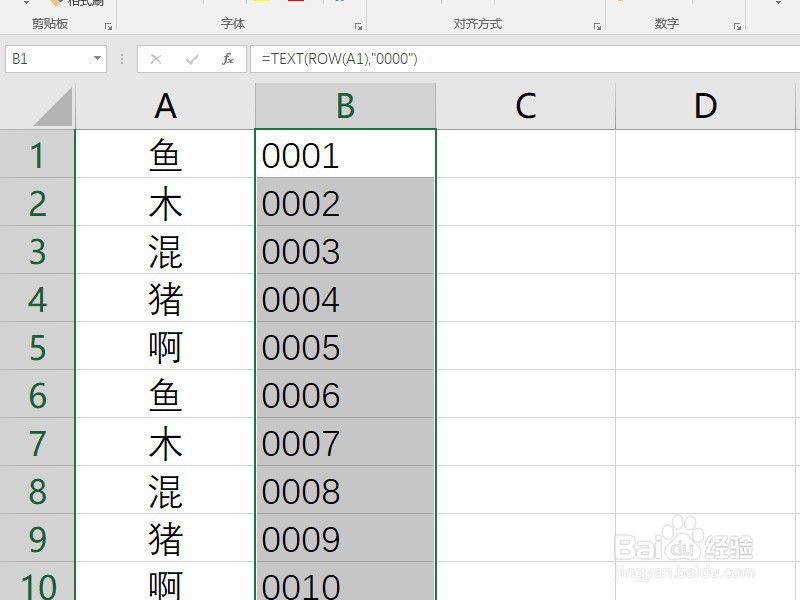The width and height of the screenshot is (800, 600).
Task: Click empty cell C5
Action: [526, 346]
